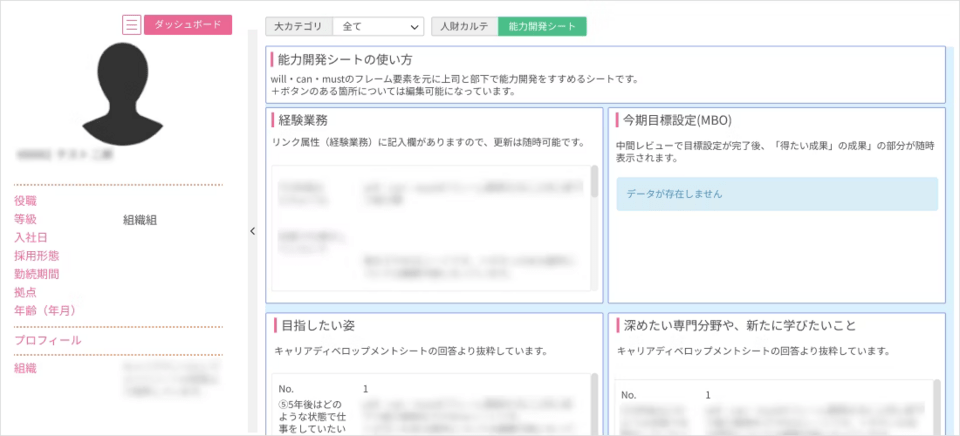Select the 等級 field in sidebar

25,219
